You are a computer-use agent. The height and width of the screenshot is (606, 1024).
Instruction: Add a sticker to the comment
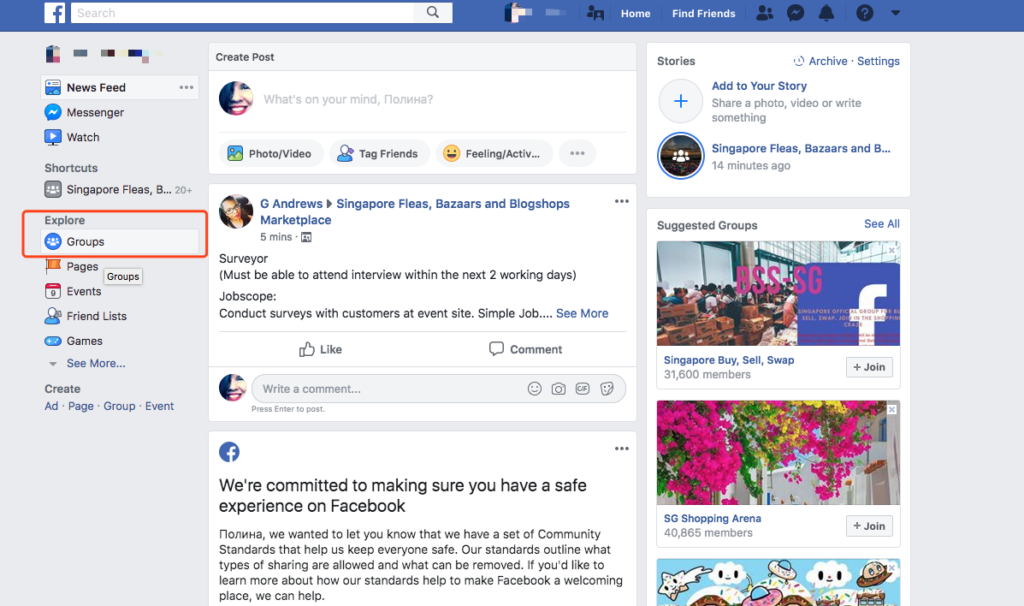(607, 389)
